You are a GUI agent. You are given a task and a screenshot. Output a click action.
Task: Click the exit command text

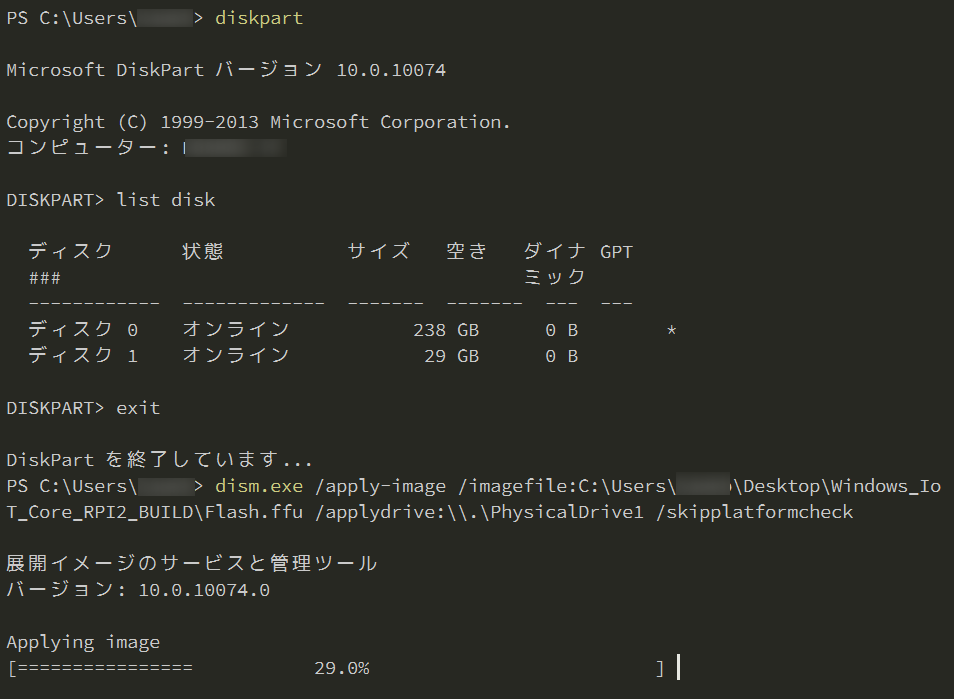pos(138,408)
